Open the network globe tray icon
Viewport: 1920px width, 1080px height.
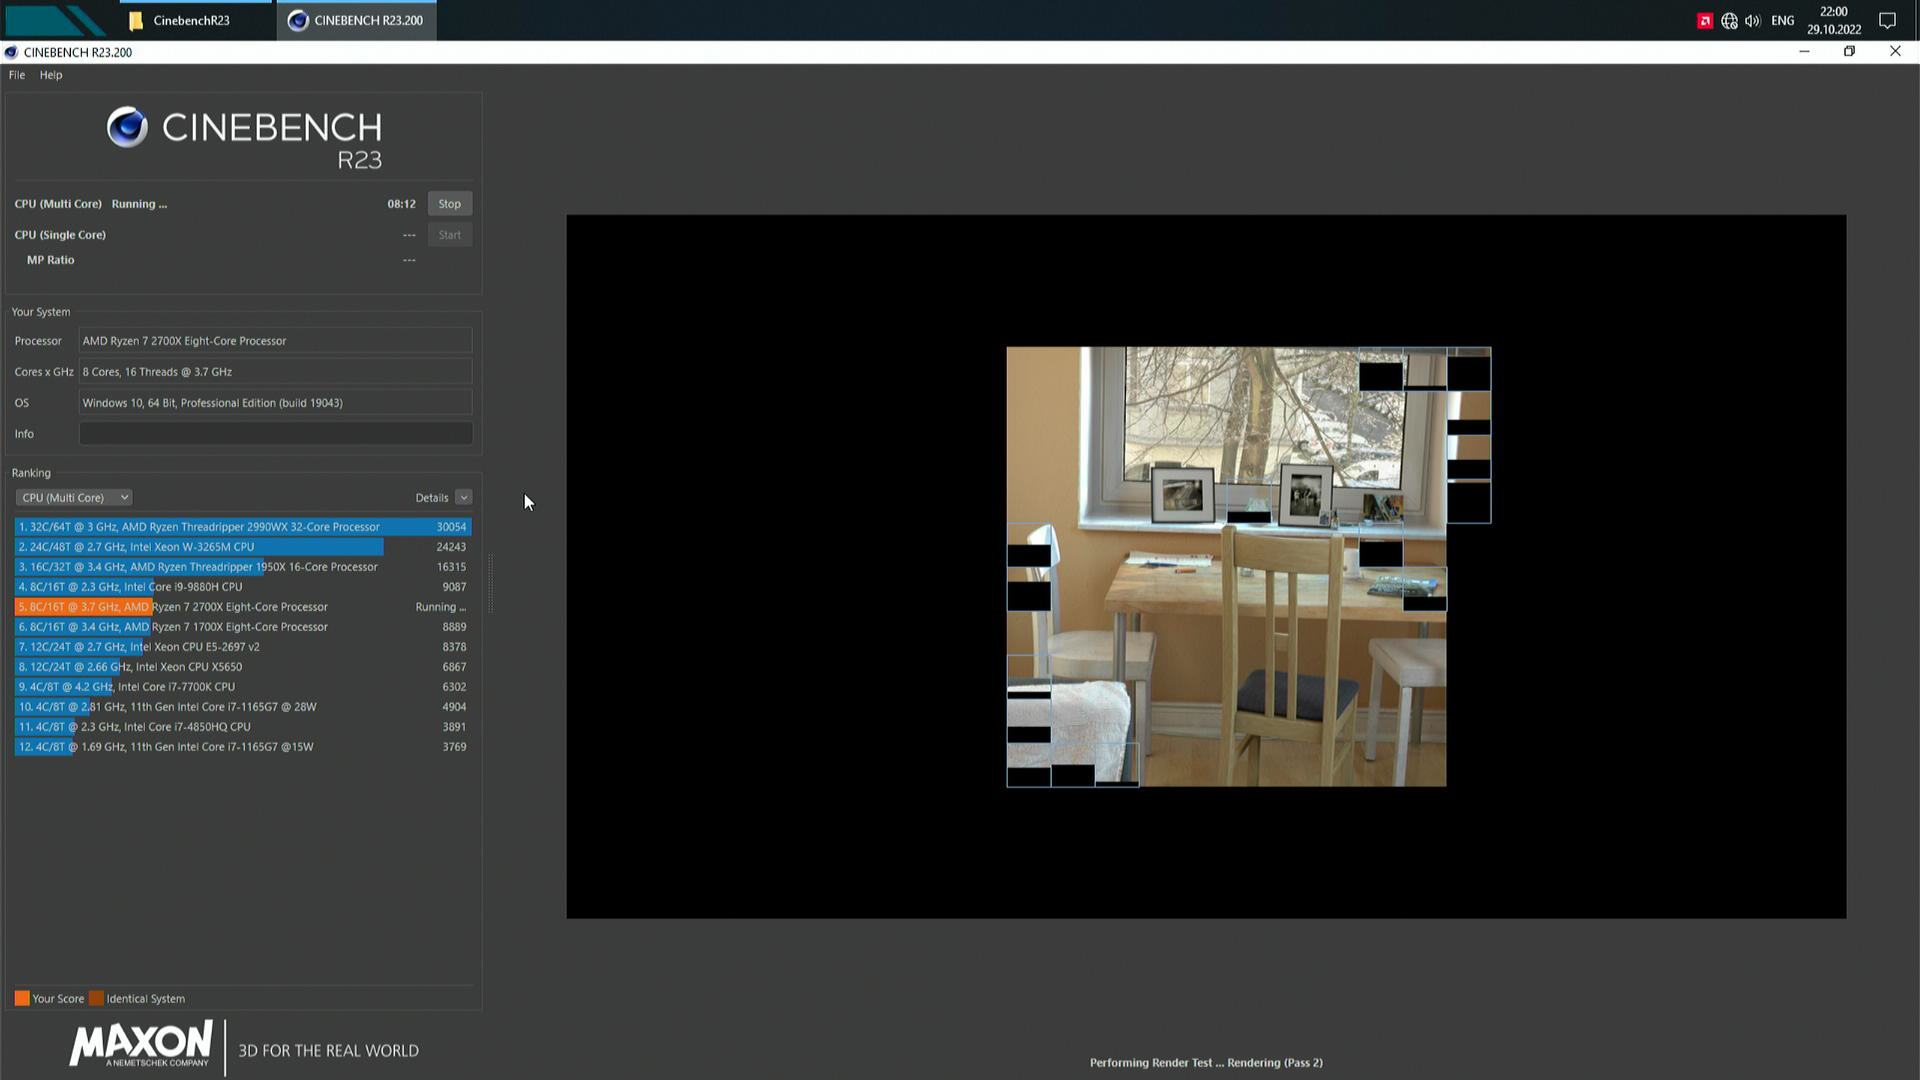1729,21
